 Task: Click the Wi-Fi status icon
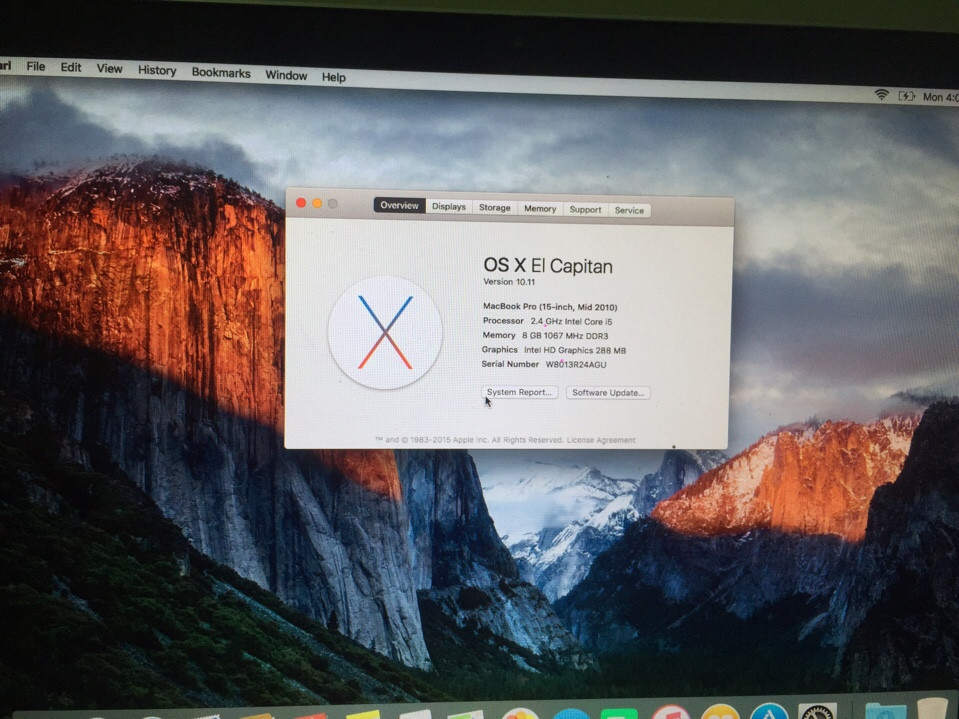tap(881, 95)
